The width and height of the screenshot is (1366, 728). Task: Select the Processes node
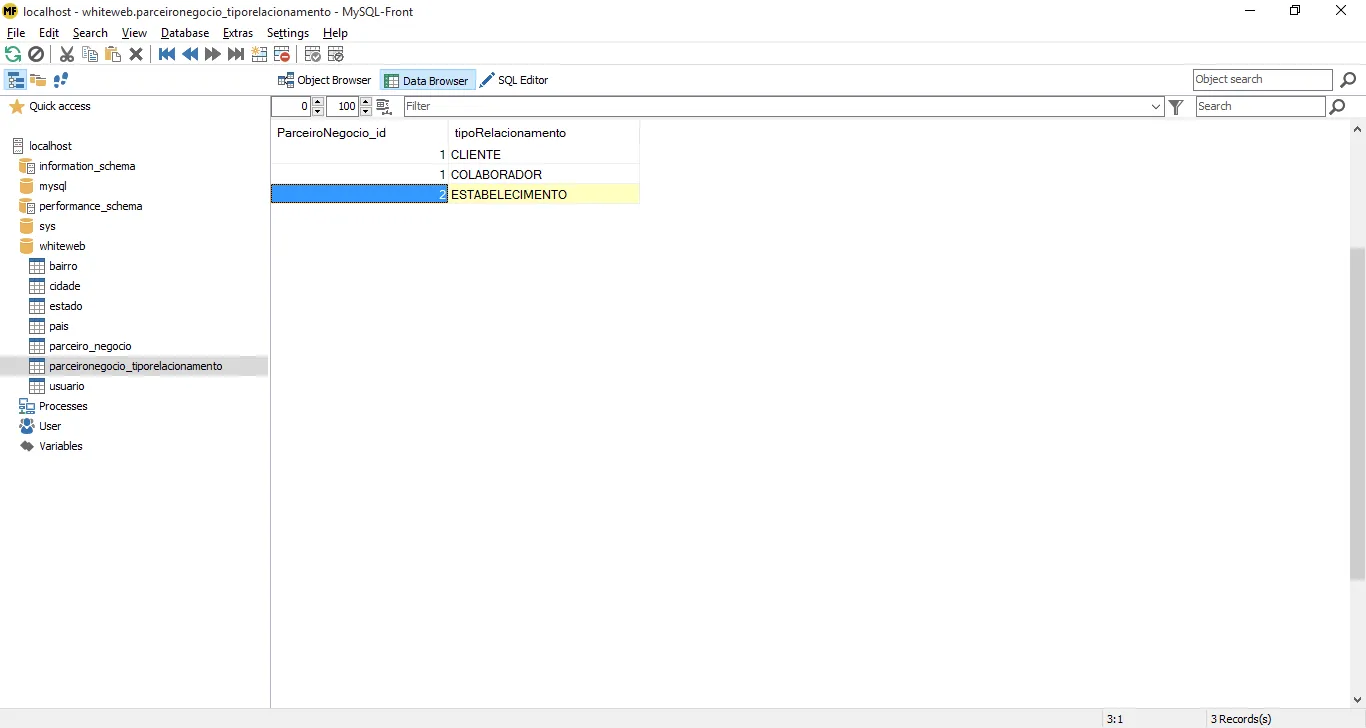point(63,406)
